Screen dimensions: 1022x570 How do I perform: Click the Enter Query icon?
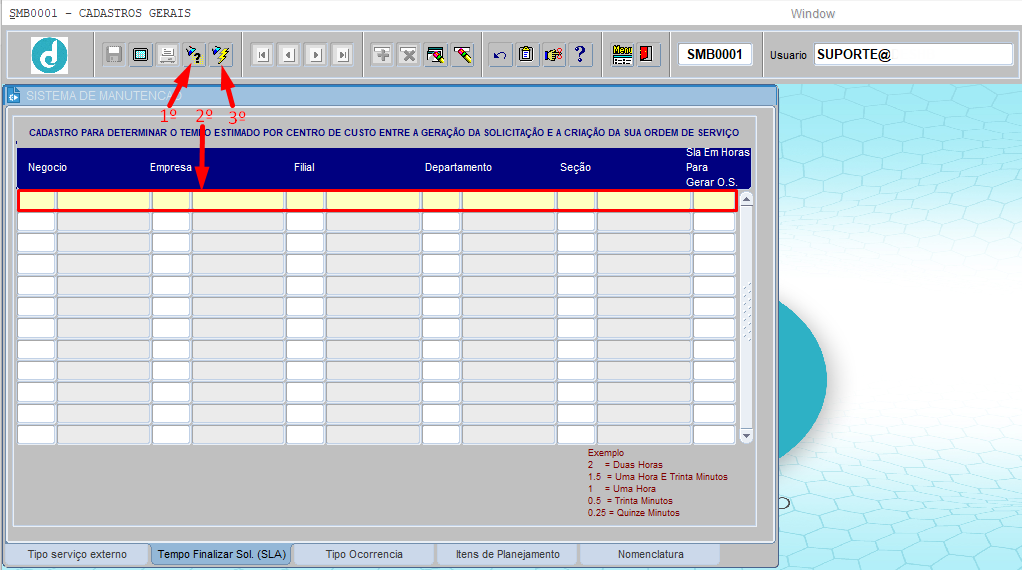[194, 55]
